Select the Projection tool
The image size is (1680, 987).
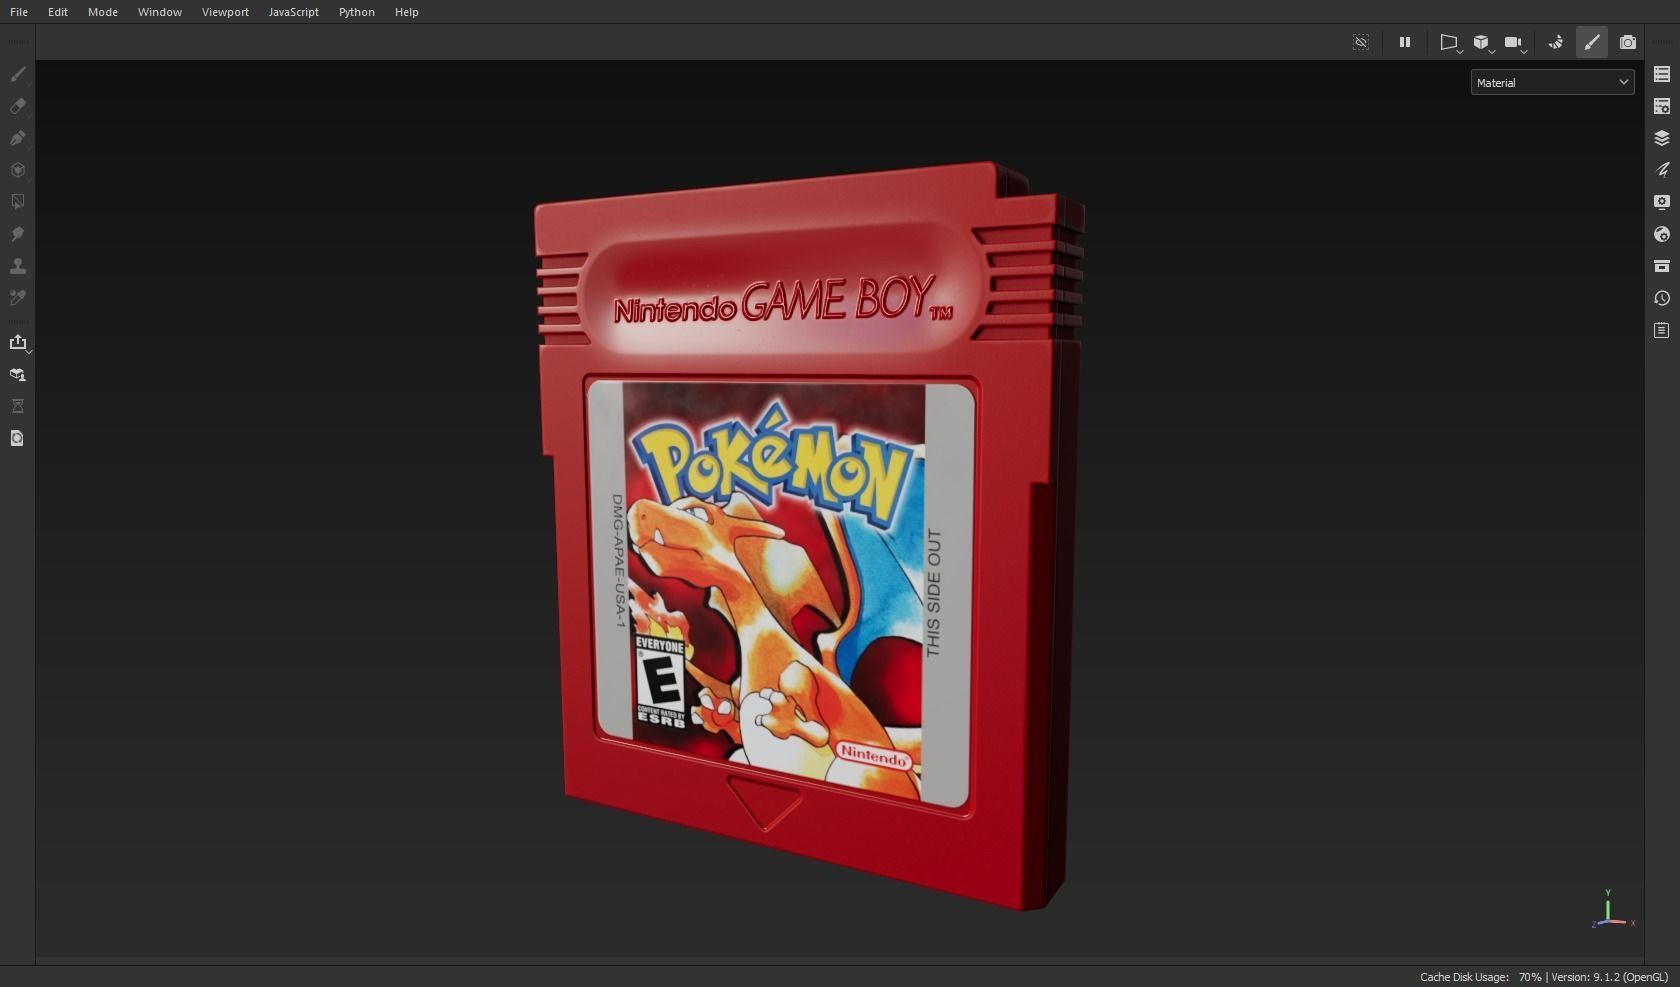coord(18,138)
